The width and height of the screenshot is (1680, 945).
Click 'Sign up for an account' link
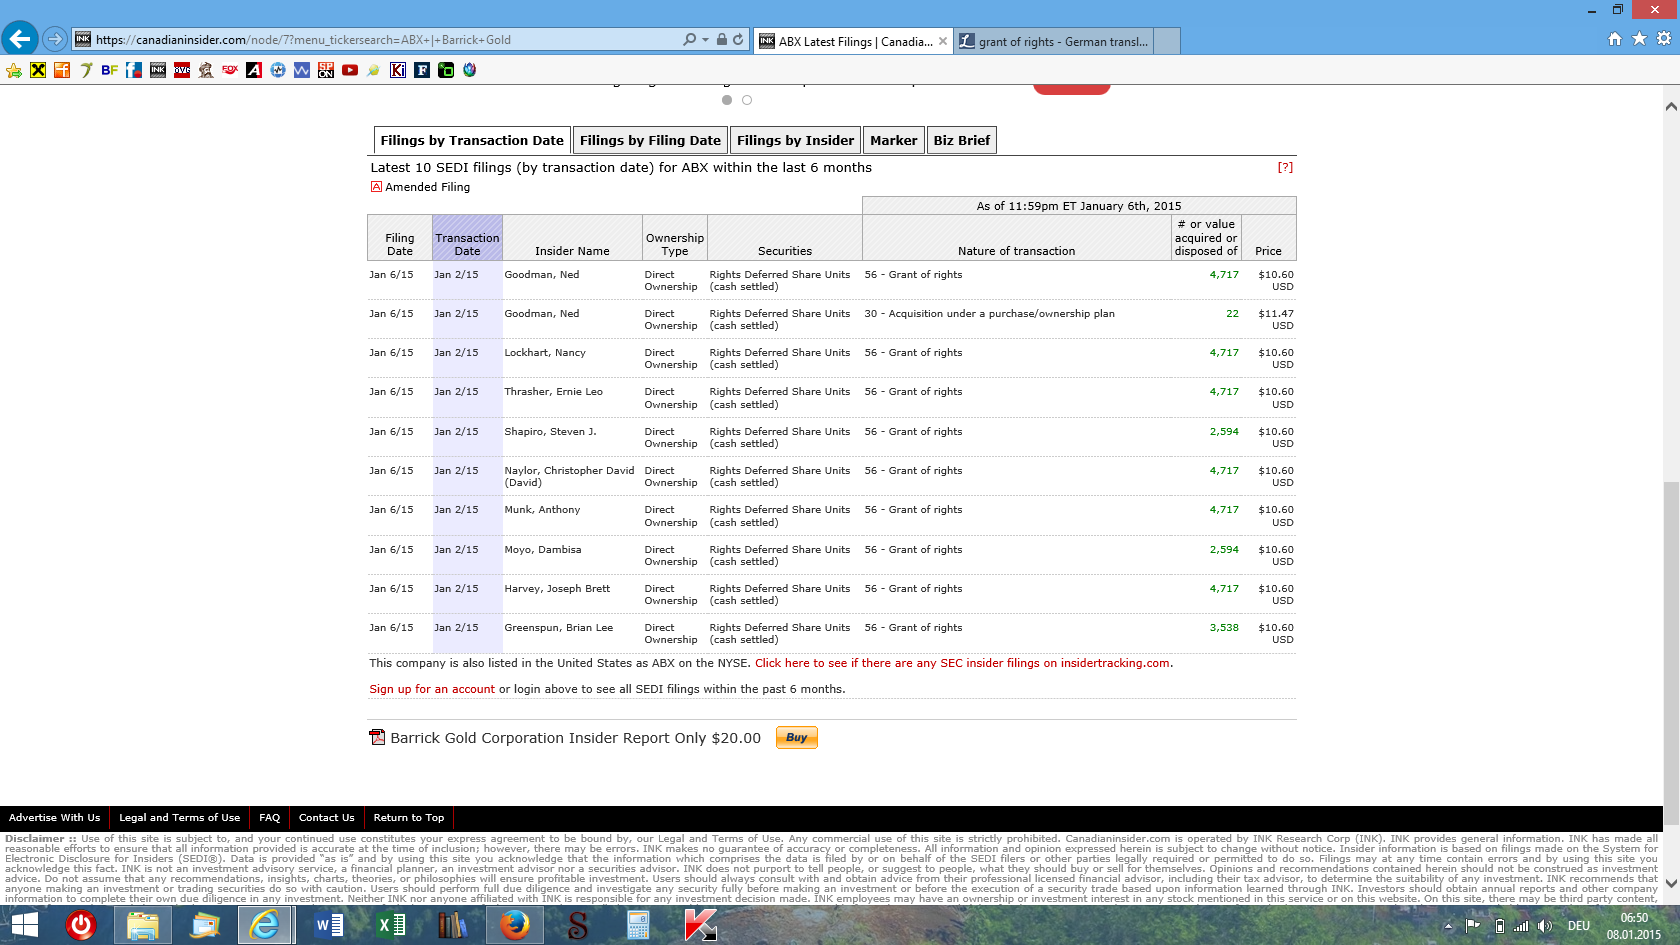[x=432, y=689]
